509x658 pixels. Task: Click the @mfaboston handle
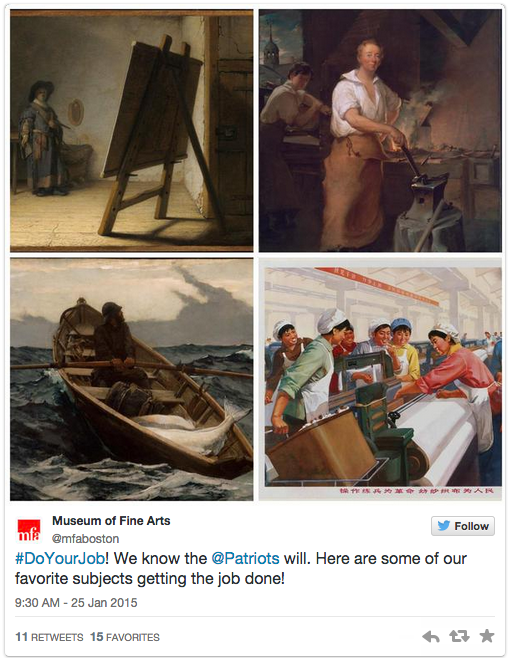pos(86,538)
